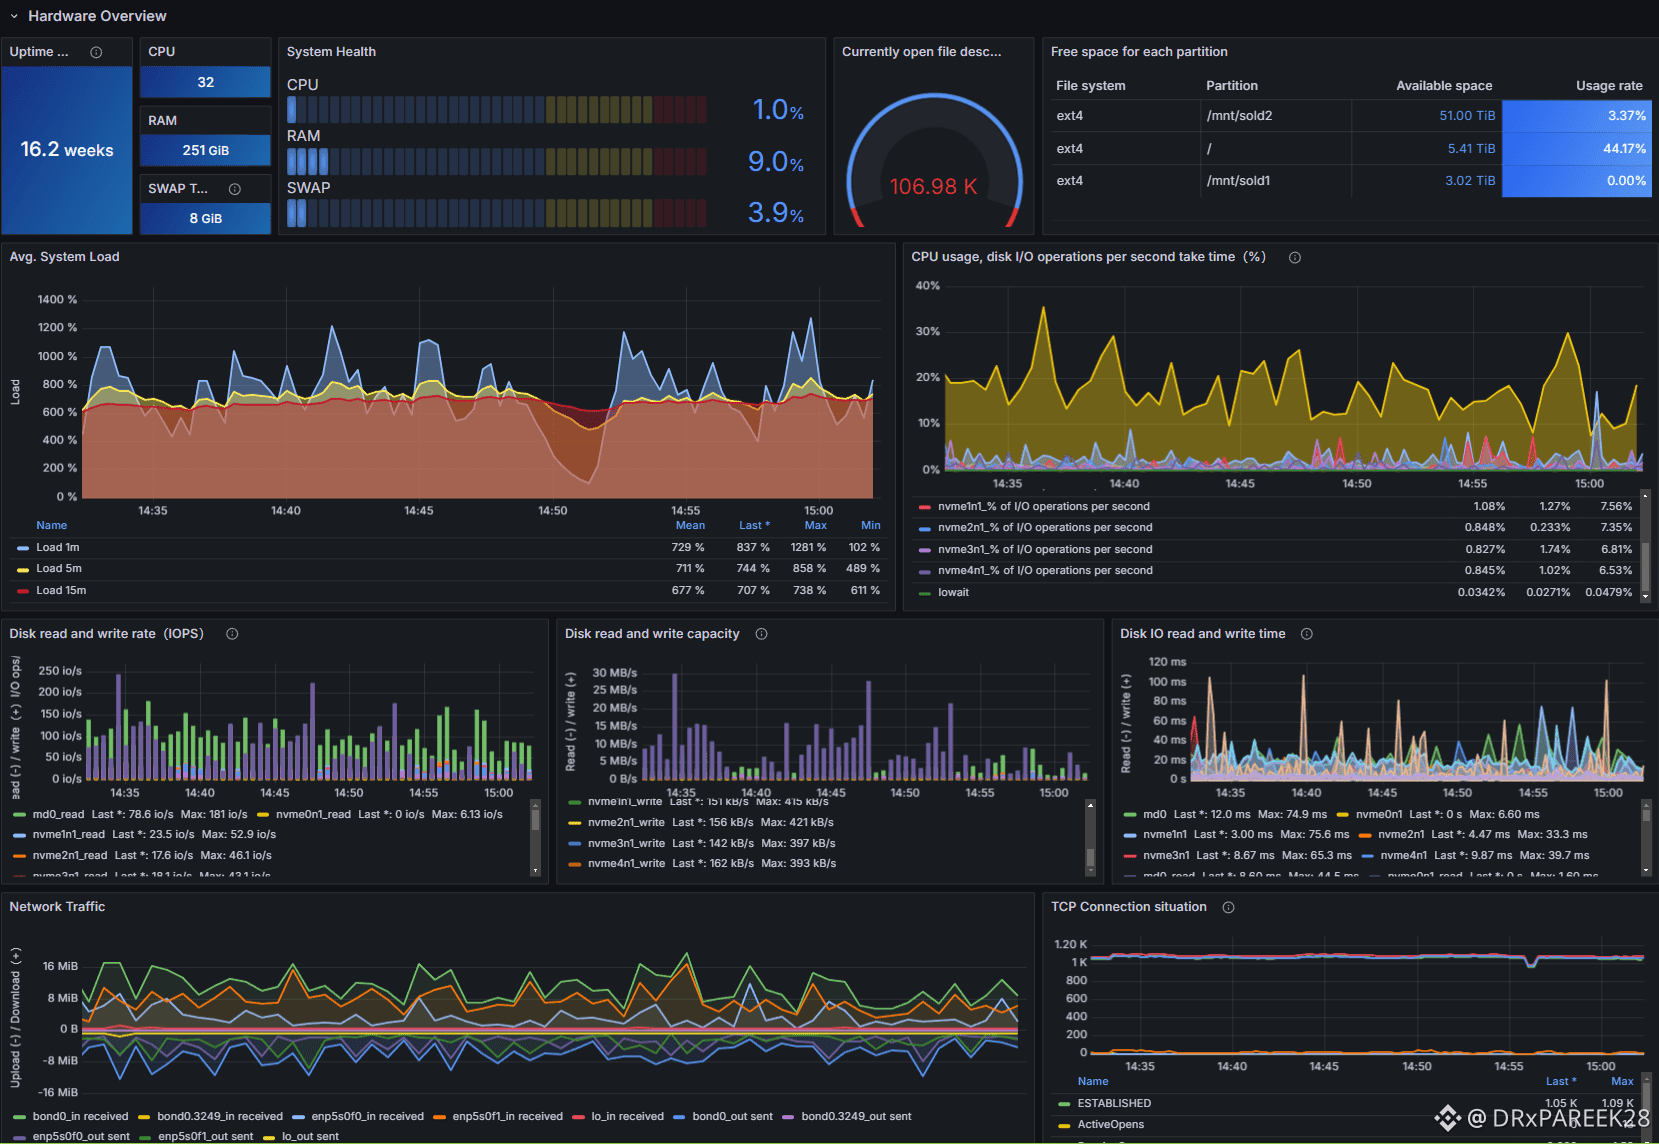This screenshot has height=1144, width=1659.
Task: Show info for Disk read and write capacity
Action: [761, 634]
